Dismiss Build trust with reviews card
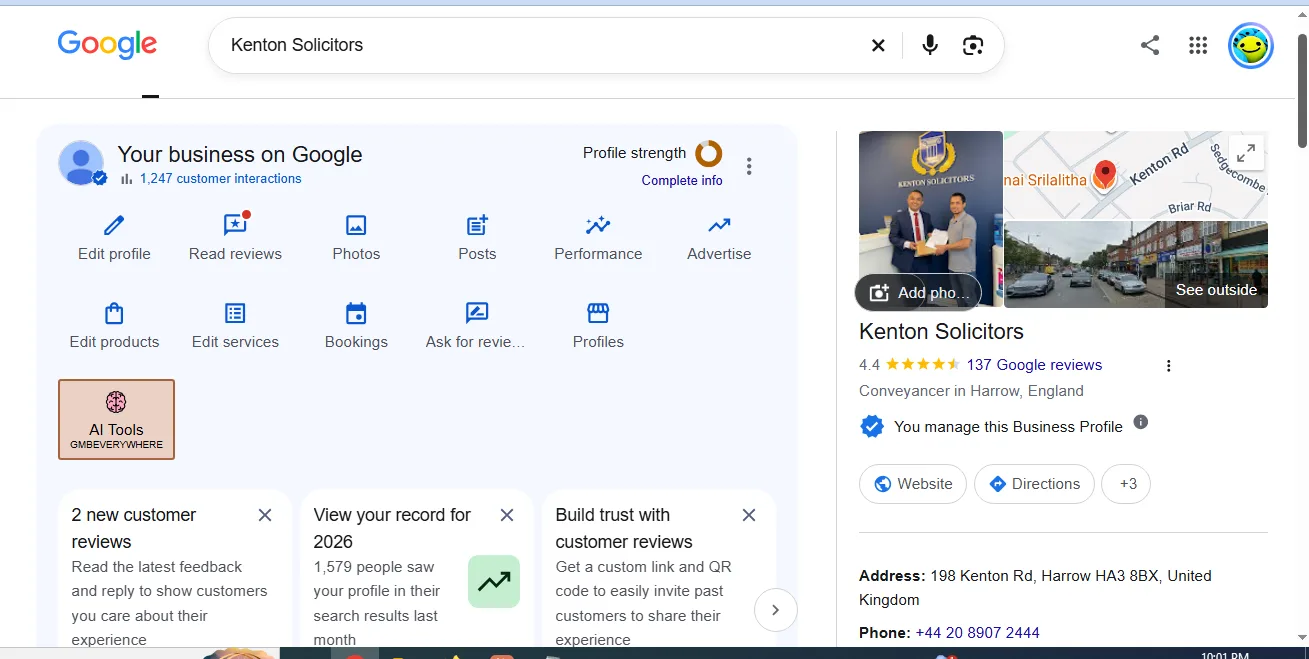Viewport: 1309px width, 659px height. [749, 515]
